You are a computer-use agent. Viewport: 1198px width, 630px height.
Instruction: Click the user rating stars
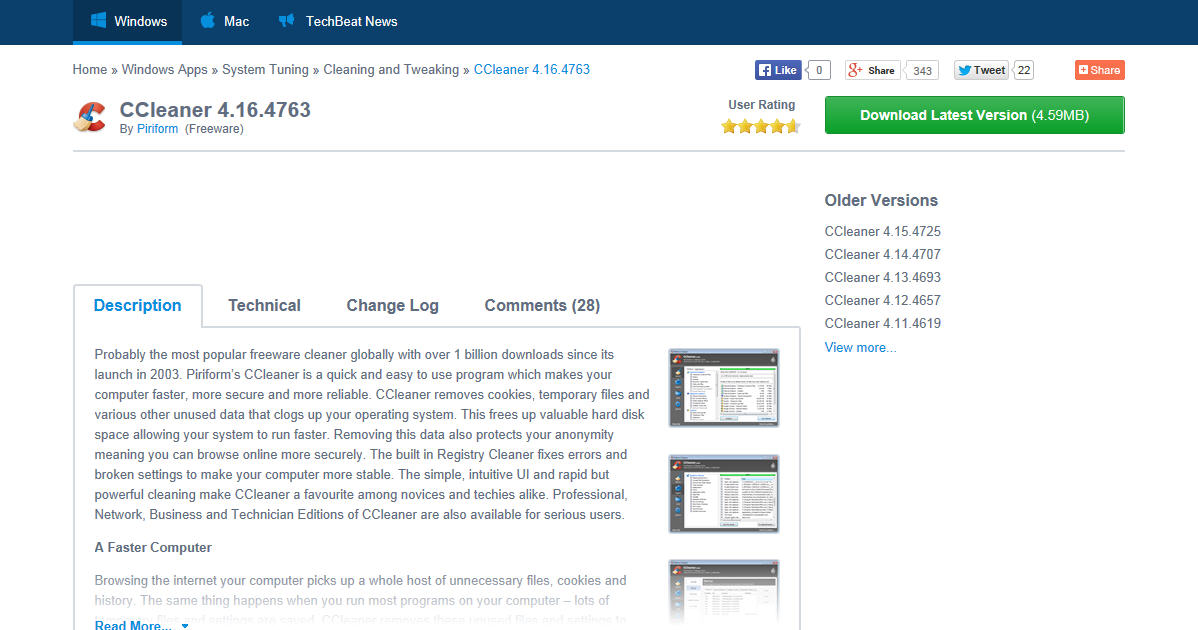761,126
